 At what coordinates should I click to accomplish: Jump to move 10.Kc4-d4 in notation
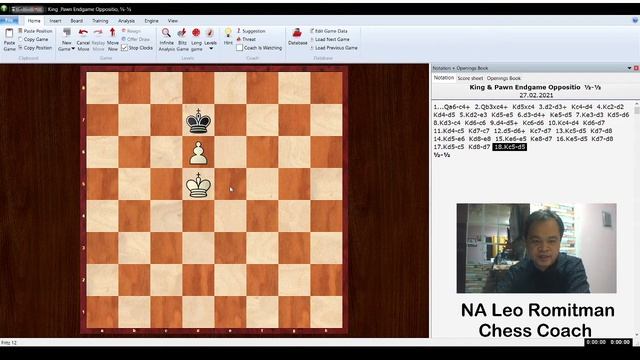563,123
